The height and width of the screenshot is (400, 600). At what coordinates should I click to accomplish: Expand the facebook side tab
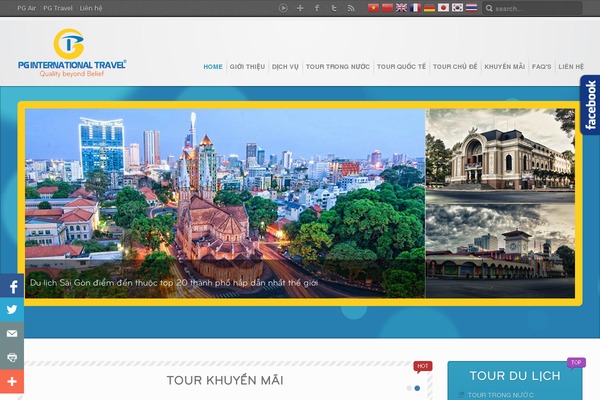pyautogui.click(x=590, y=105)
